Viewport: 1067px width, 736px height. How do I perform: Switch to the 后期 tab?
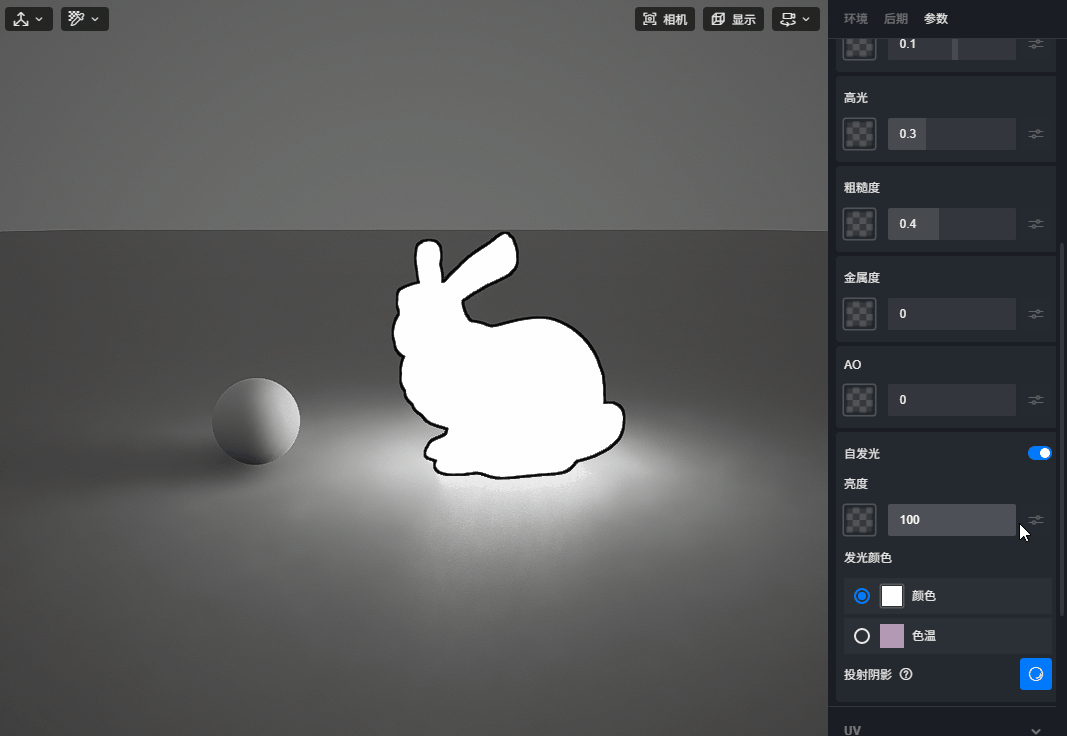(896, 19)
